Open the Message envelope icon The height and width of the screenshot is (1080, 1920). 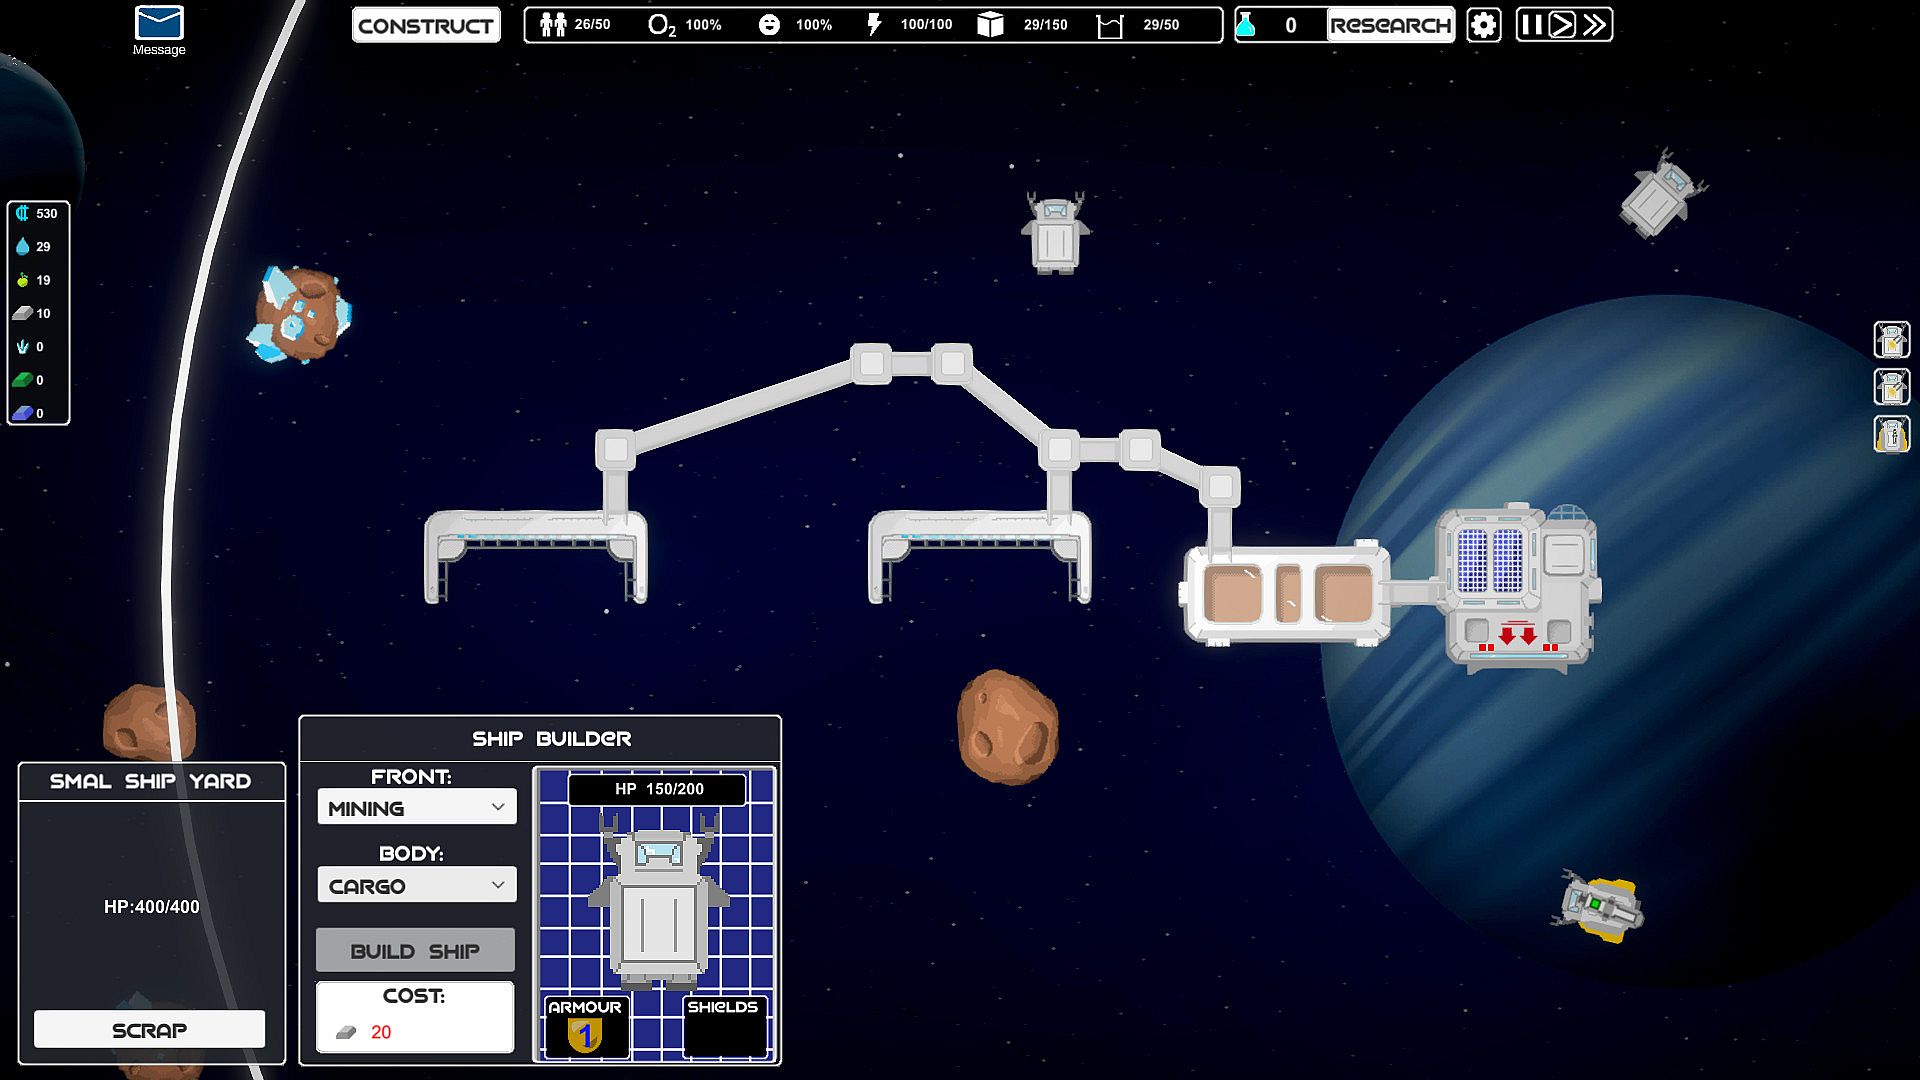click(x=159, y=24)
